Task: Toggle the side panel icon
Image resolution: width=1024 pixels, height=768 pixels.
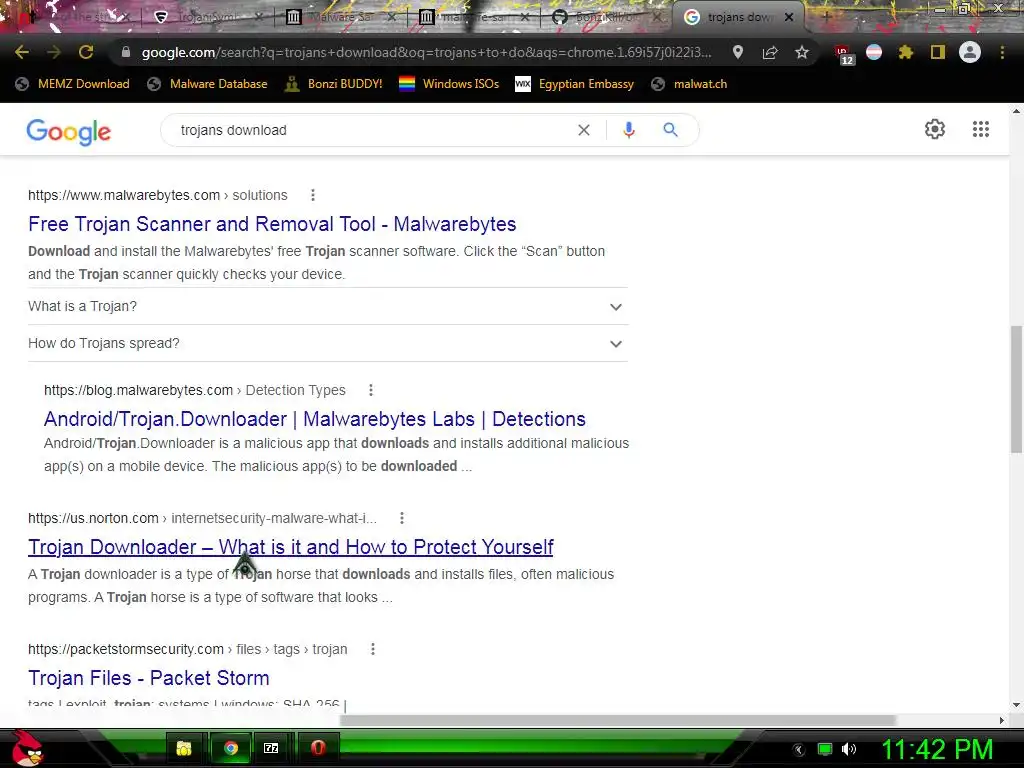Action: [938, 52]
